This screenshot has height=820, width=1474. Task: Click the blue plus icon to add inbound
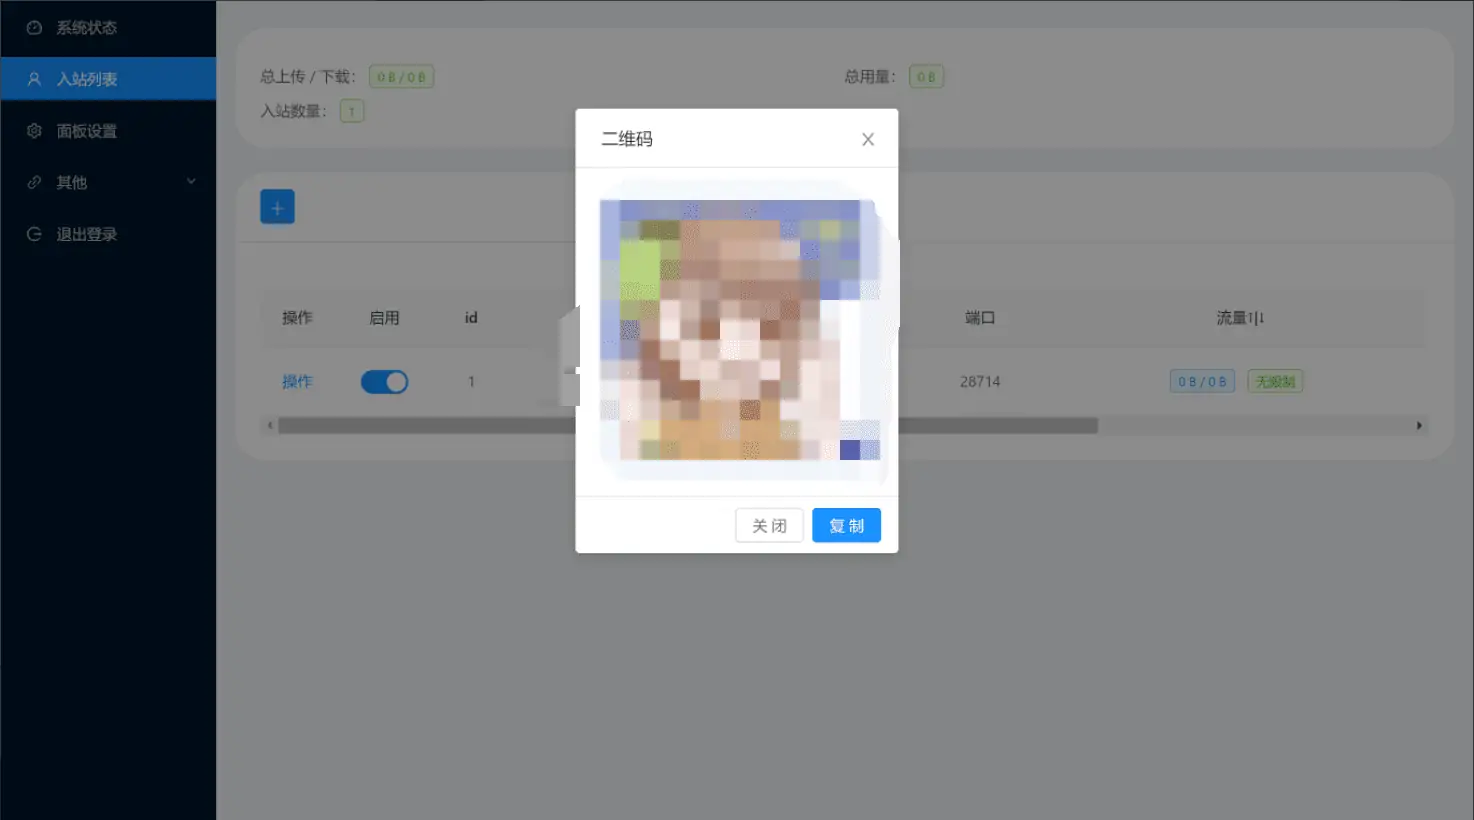(277, 206)
